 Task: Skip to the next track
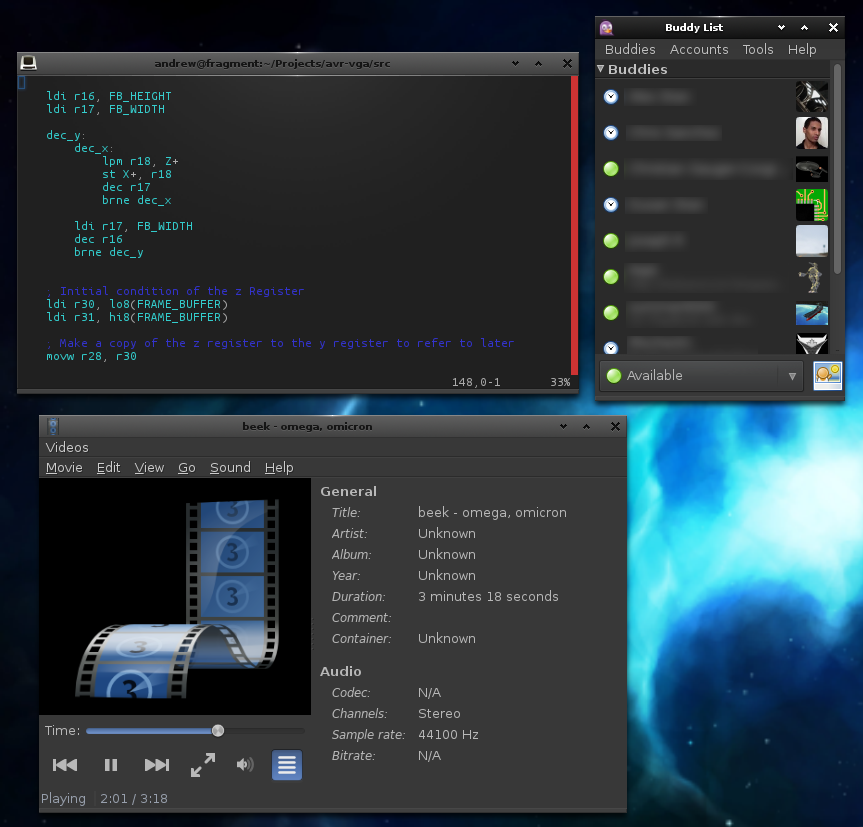tap(156, 765)
